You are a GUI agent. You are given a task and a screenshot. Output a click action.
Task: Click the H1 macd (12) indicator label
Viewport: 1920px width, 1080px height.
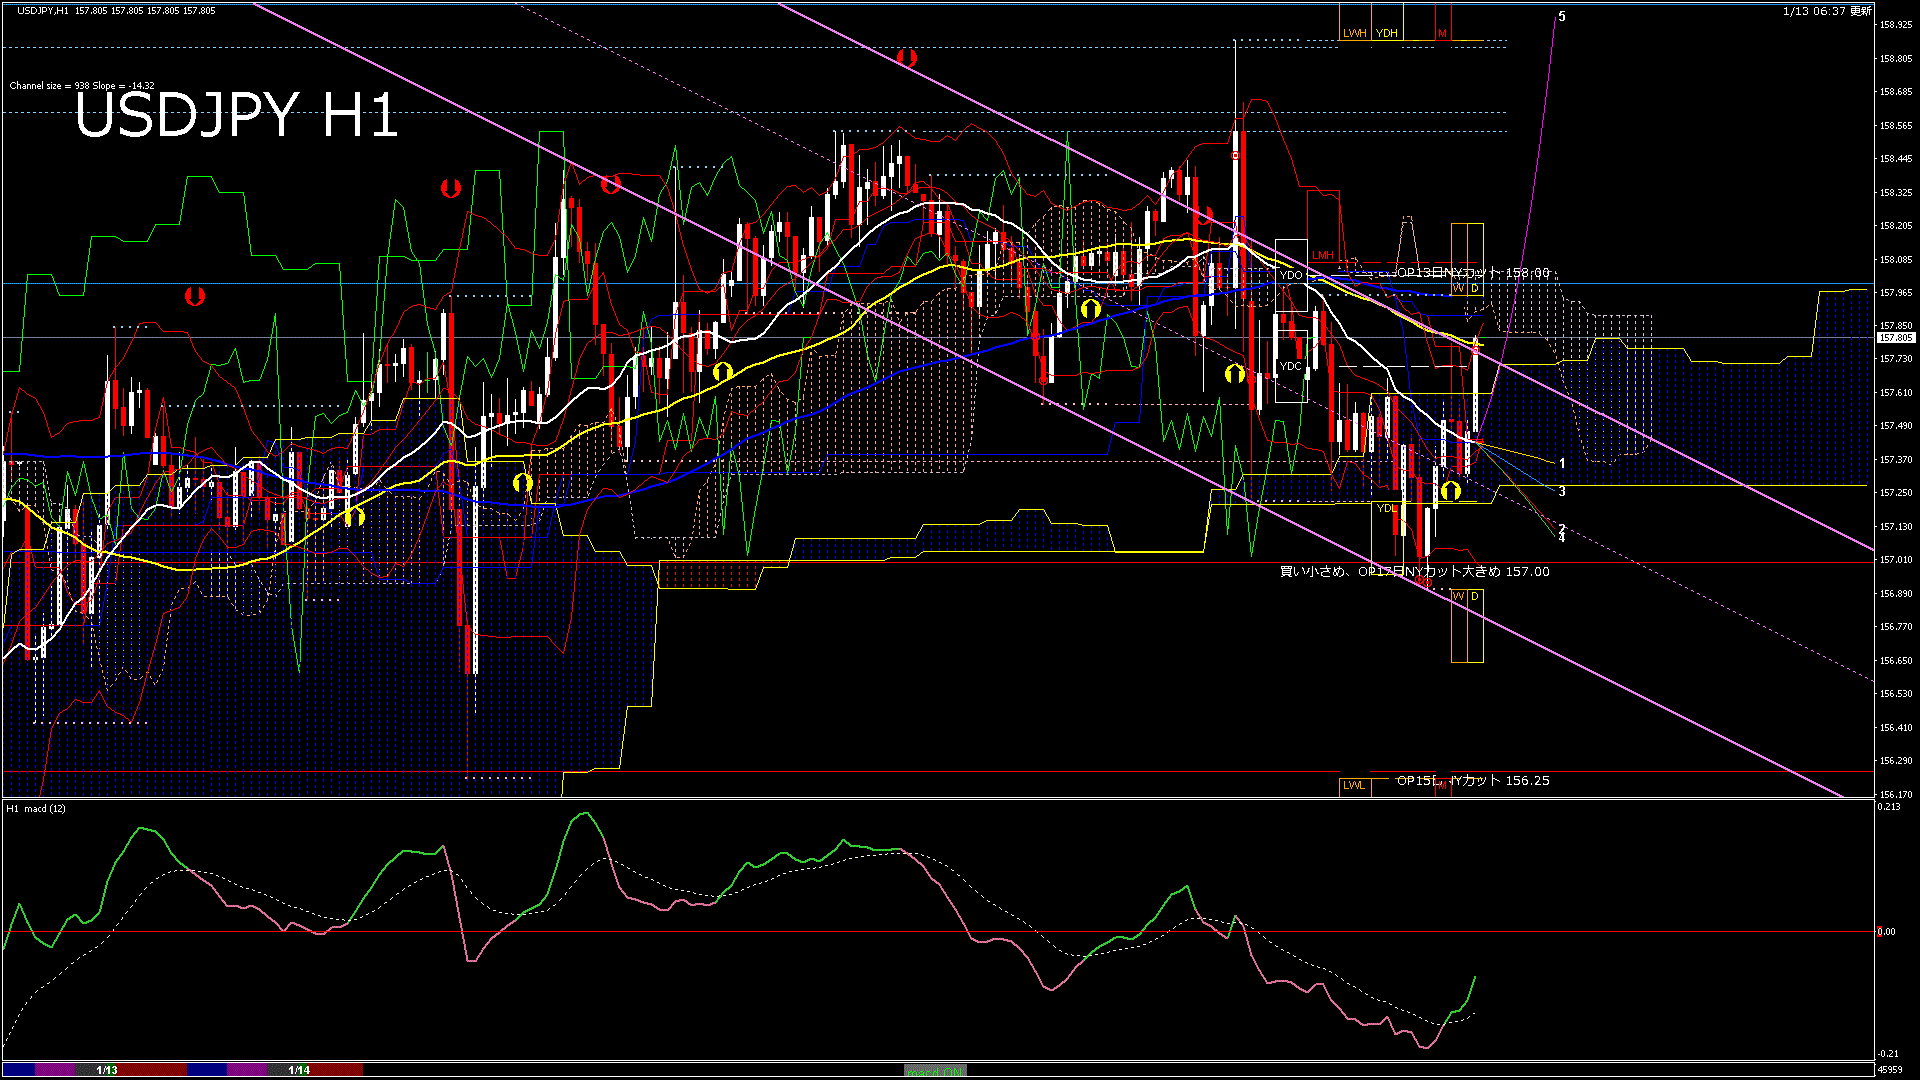[36, 808]
